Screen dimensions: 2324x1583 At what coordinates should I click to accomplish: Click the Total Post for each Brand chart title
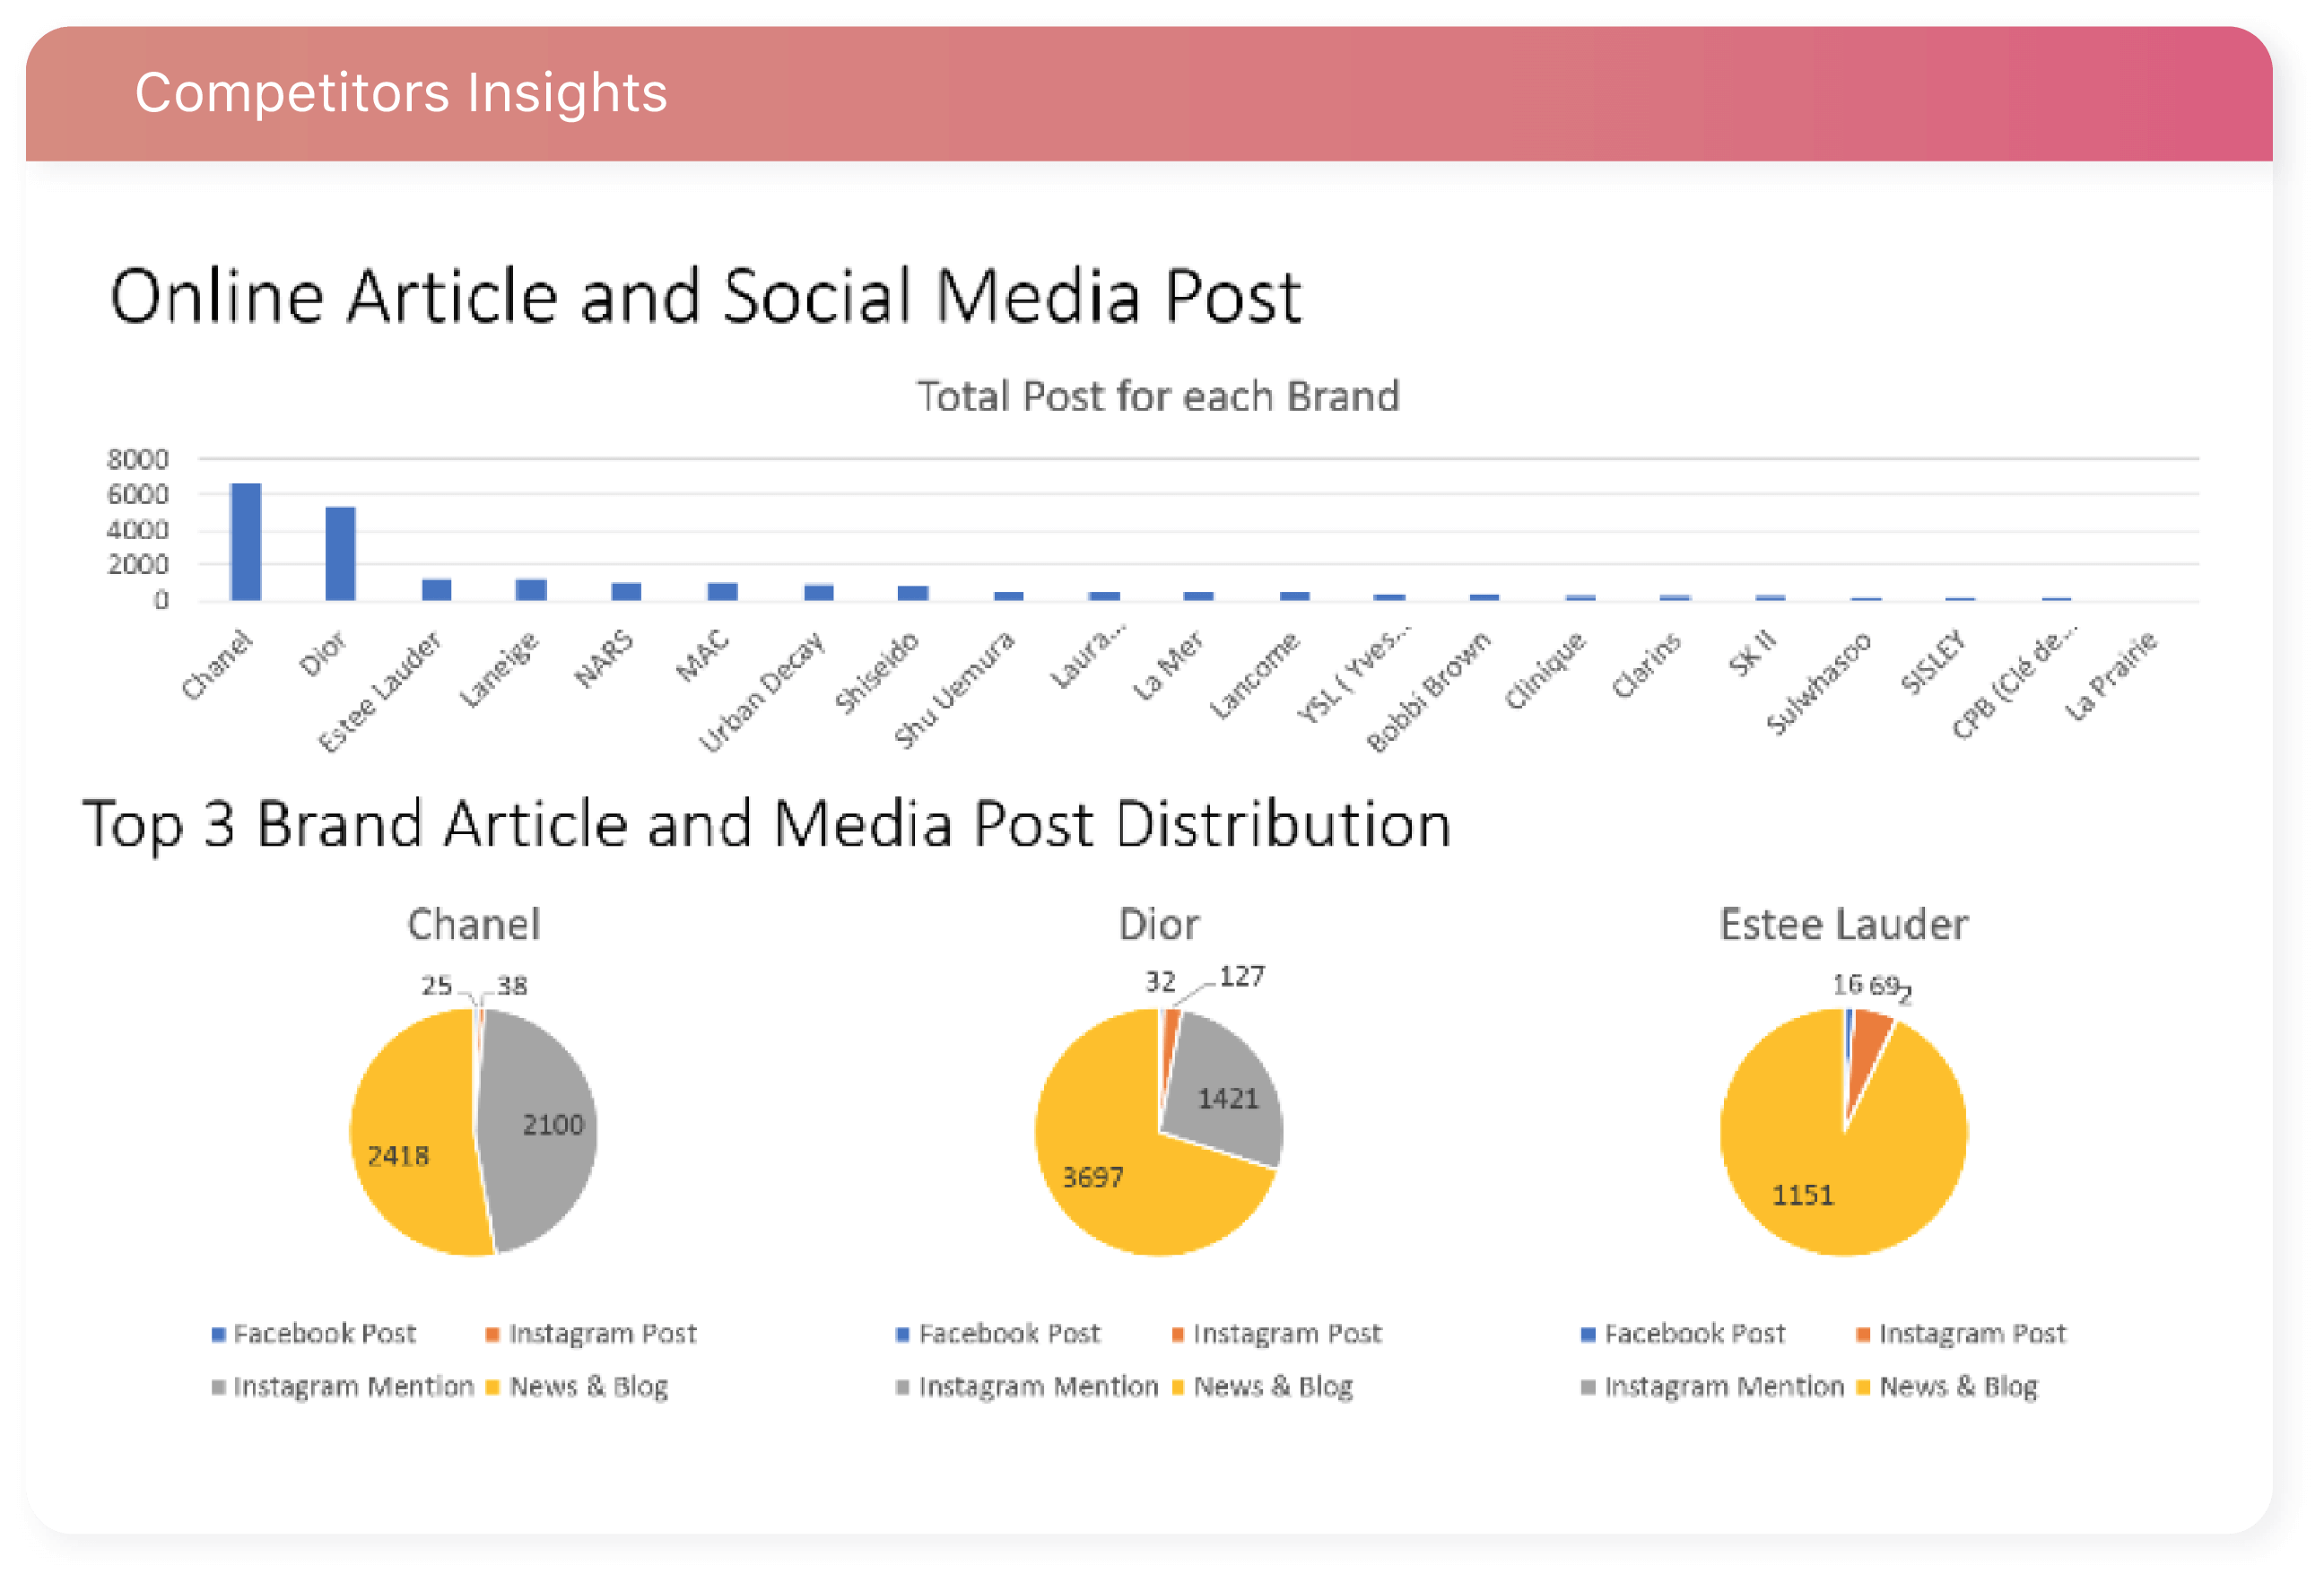1158,396
